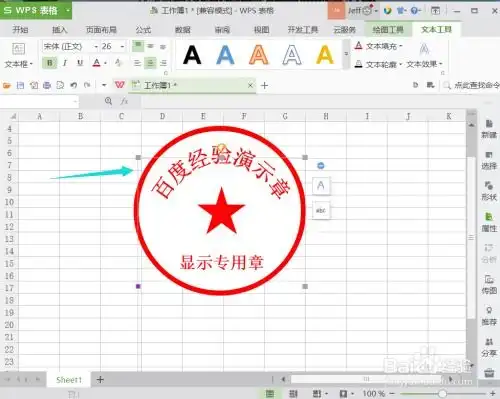Image resolution: width=500 pixels, height=399 pixels.
Task: Undo the last action
Action: click(74, 86)
